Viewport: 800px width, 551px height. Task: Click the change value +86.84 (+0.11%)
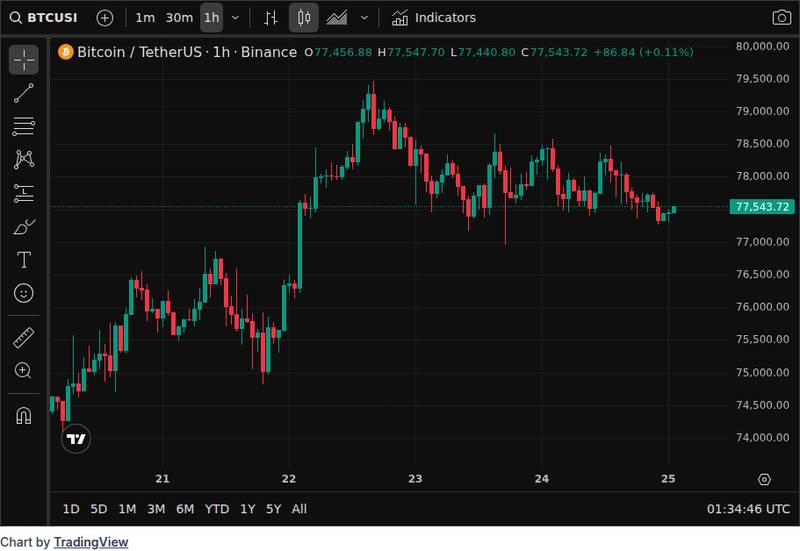tap(643, 52)
